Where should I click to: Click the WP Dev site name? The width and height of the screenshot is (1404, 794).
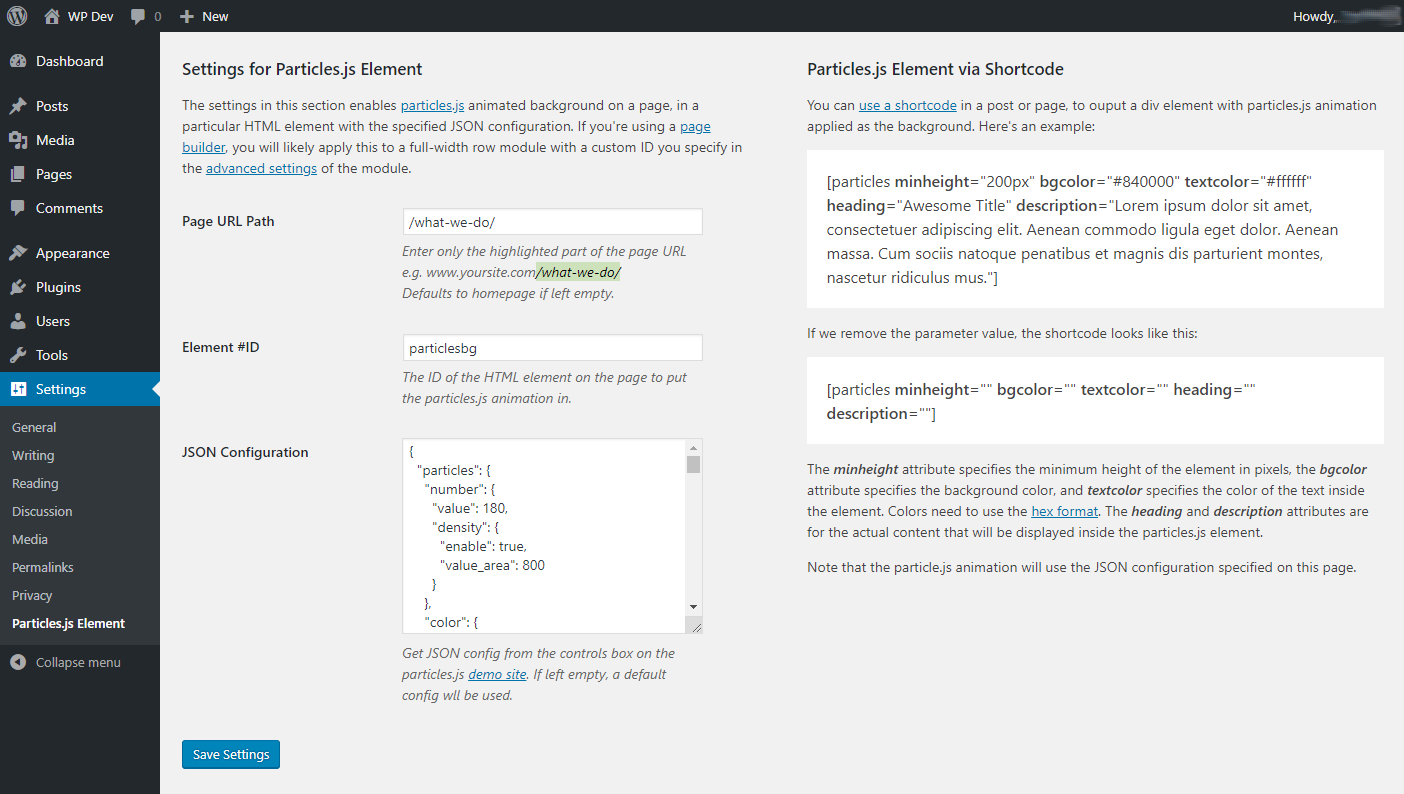click(x=93, y=16)
